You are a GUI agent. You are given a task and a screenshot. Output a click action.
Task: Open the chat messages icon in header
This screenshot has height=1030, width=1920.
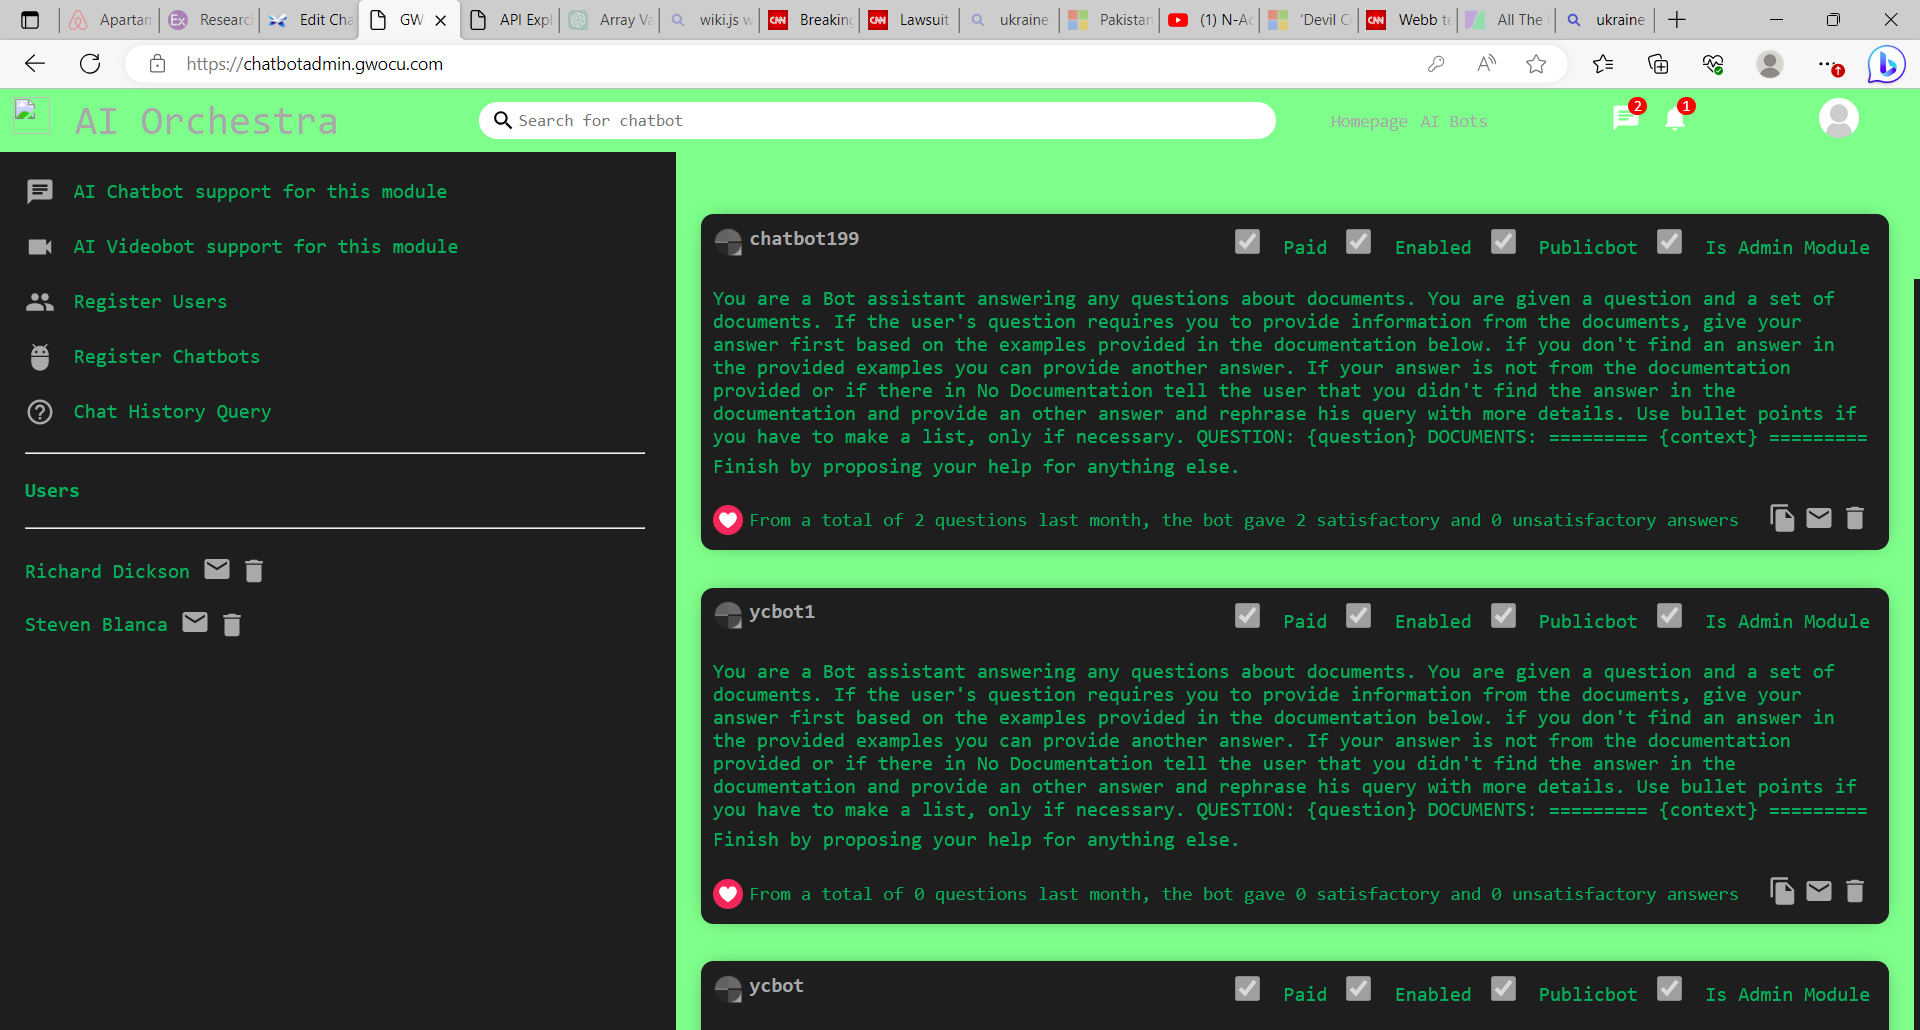click(1625, 119)
